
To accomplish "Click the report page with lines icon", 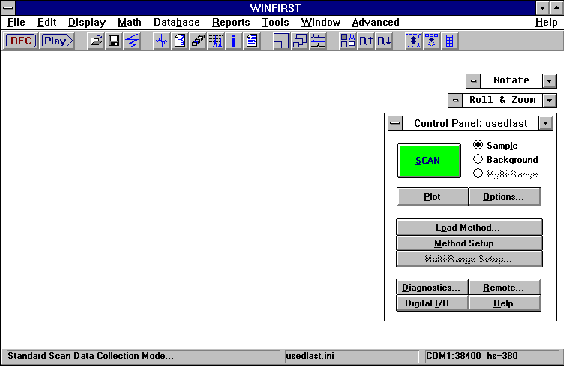I will (x=252, y=41).
